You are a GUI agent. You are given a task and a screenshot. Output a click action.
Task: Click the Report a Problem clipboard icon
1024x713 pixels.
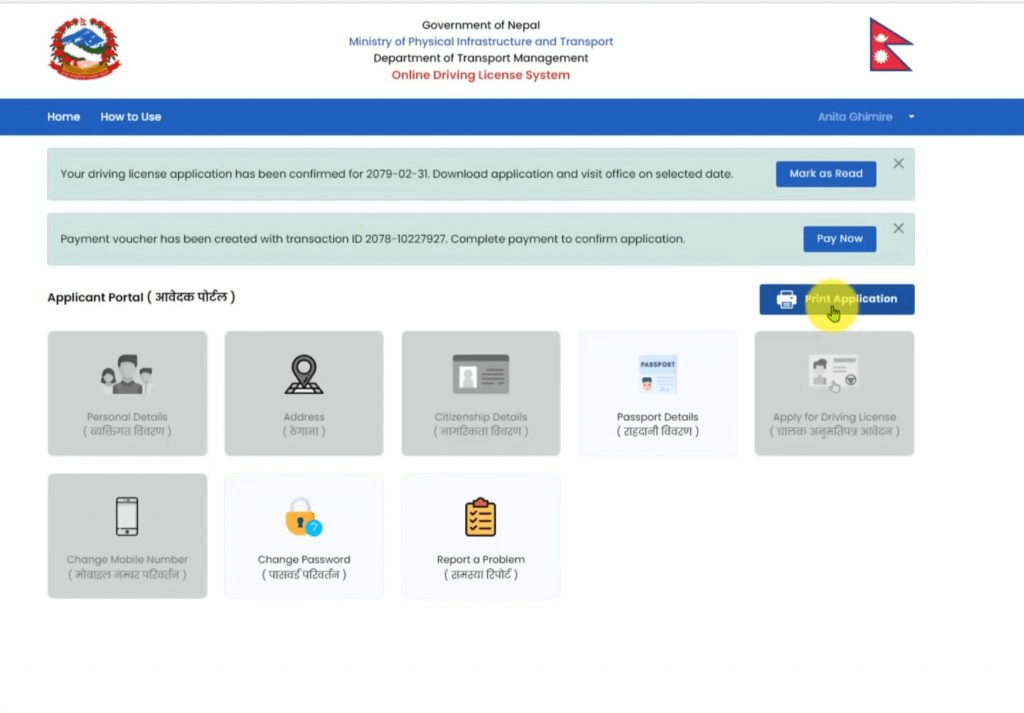tap(481, 515)
